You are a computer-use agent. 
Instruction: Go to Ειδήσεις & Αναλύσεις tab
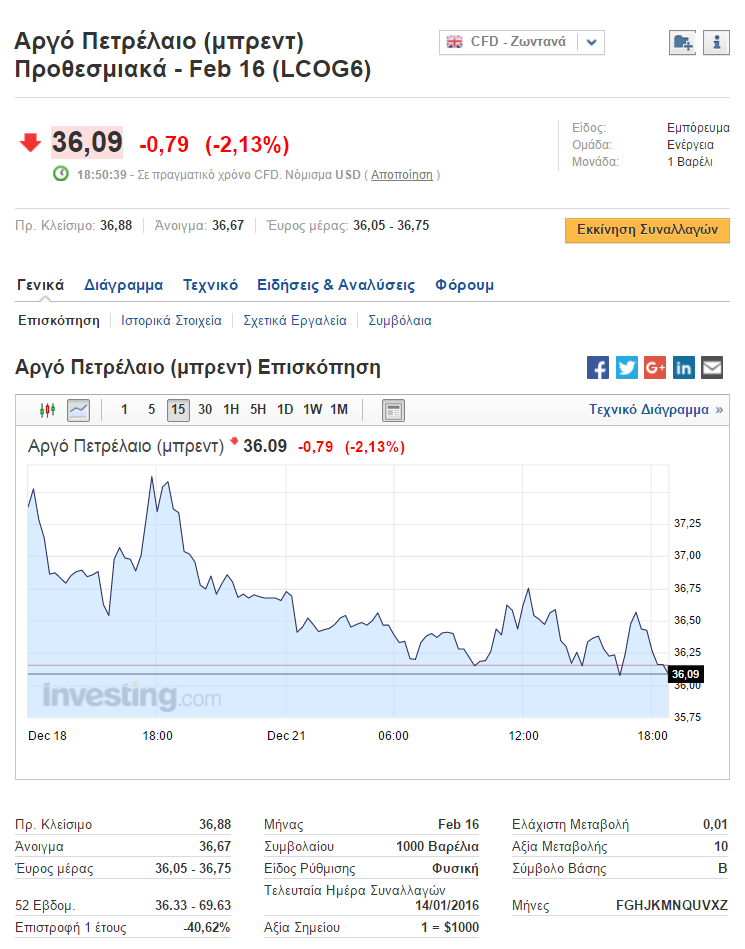pos(336,285)
